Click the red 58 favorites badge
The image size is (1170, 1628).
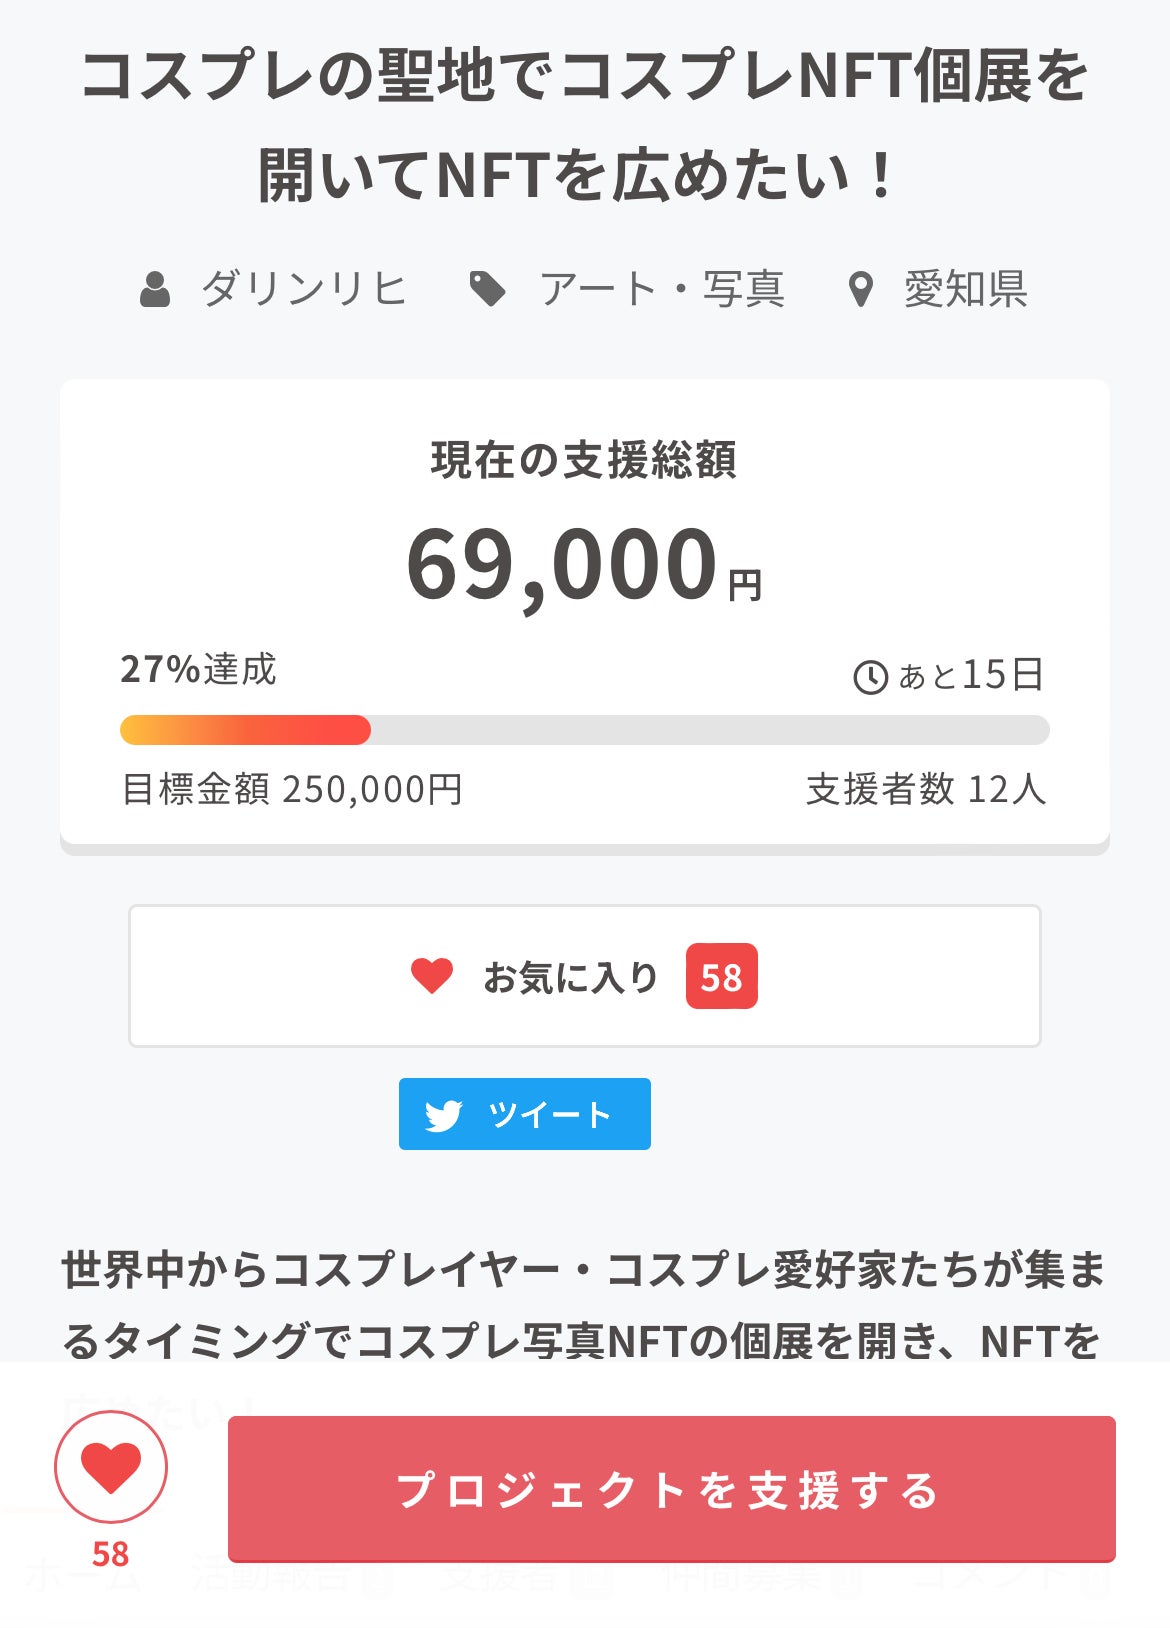coord(721,977)
